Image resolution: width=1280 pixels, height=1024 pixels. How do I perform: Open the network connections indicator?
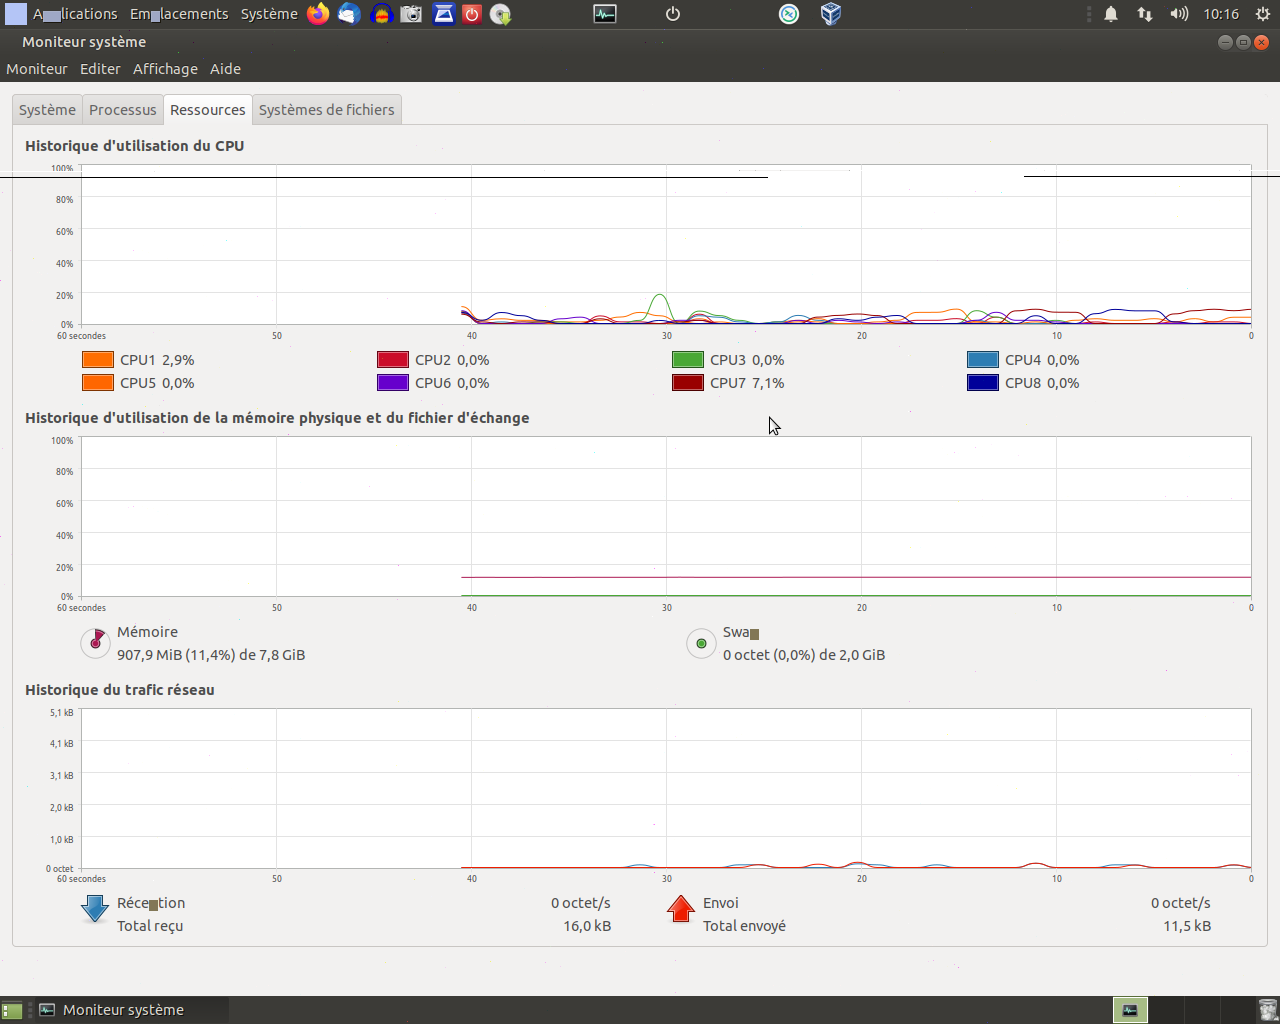[x=1145, y=14]
